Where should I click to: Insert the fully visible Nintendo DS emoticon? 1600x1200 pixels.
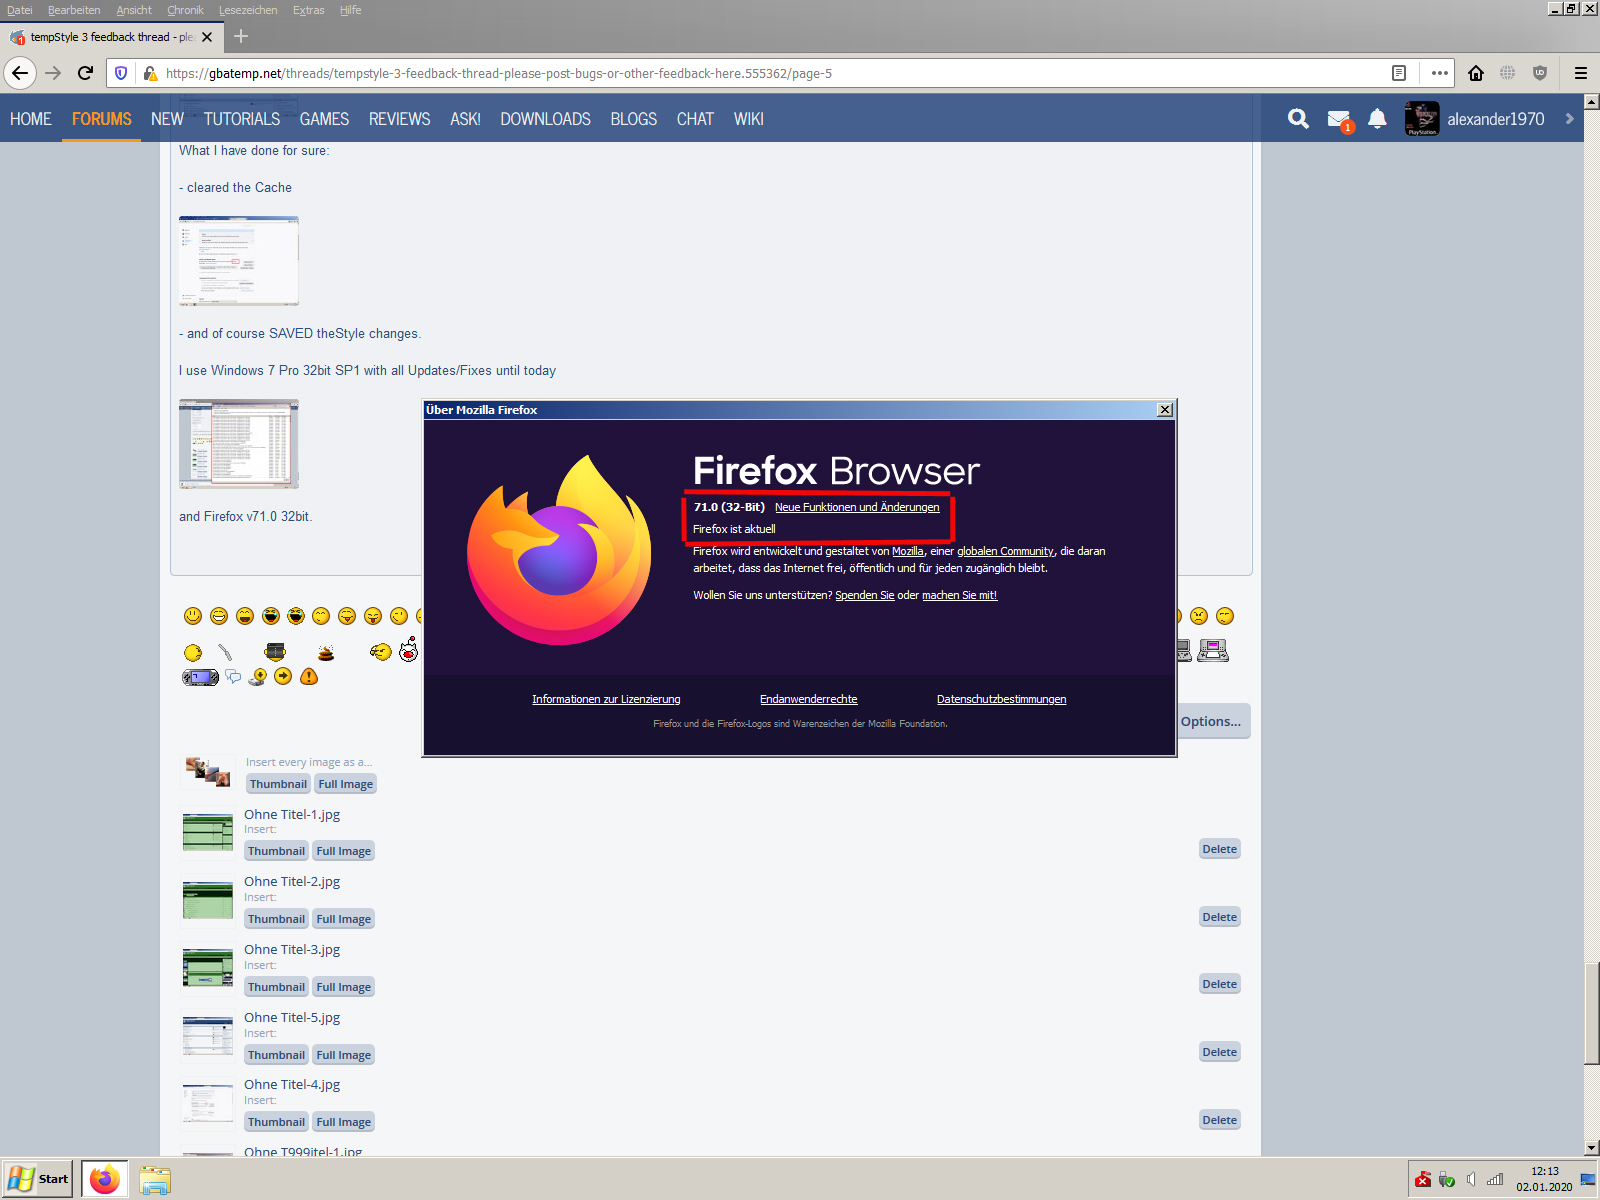coord(1213,651)
